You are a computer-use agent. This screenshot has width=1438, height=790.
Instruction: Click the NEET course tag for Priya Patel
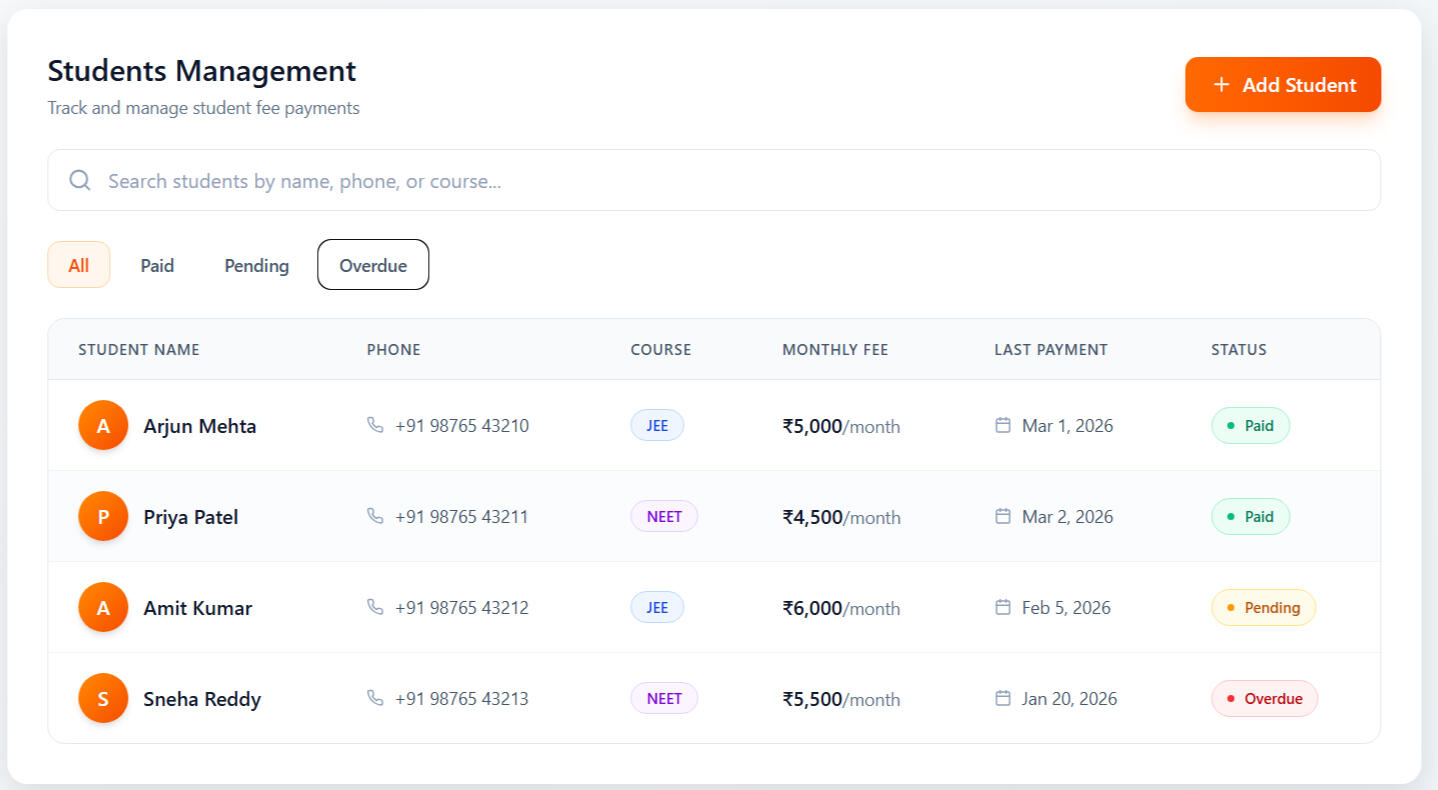pyautogui.click(x=664, y=517)
